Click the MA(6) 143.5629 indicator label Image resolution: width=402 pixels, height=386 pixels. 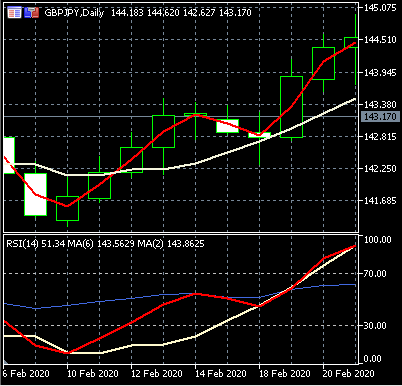pyautogui.click(x=101, y=244)
